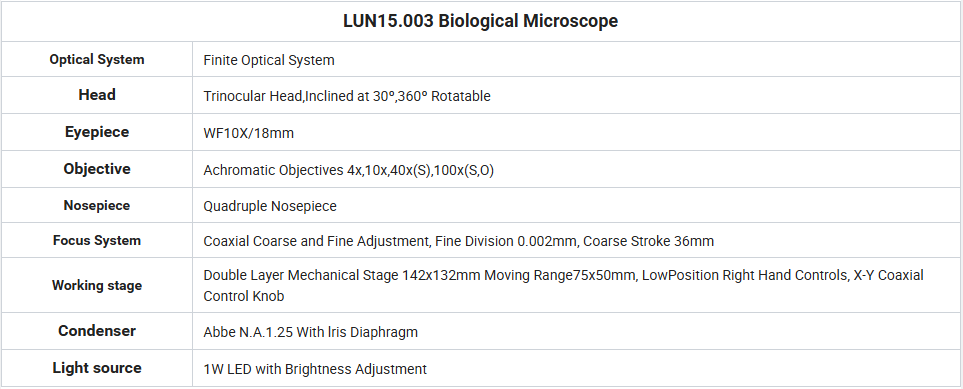Viewport: 963px width, 389px height.
Task: Click the Abbe N.A.1.25 condenser value
Action: click(x=311, y=332)
